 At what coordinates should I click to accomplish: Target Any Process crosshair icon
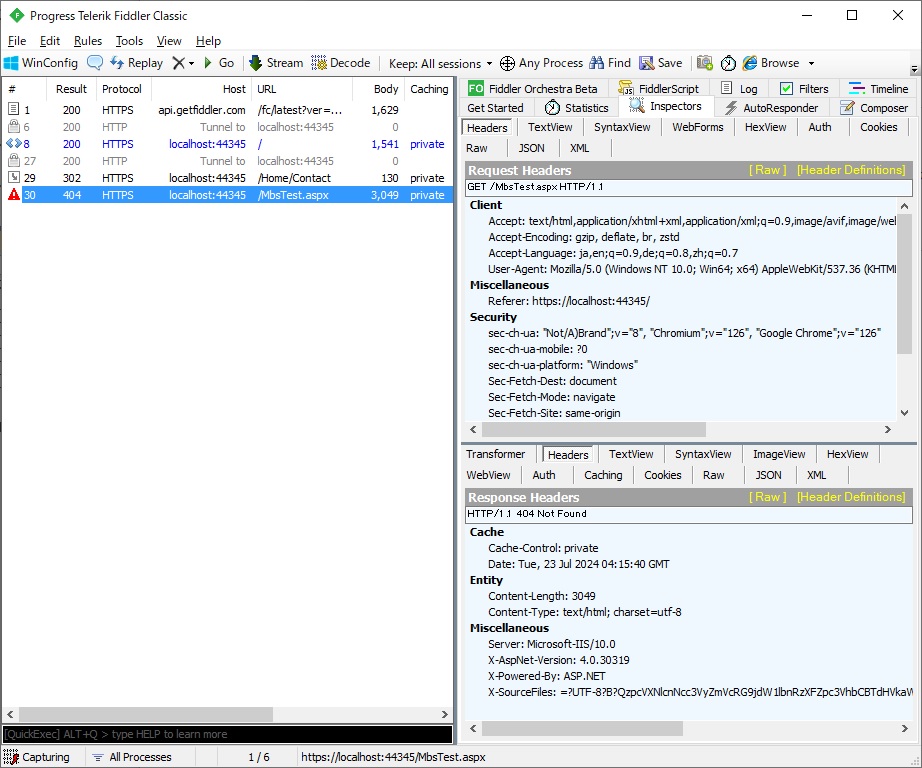[507, 63]
